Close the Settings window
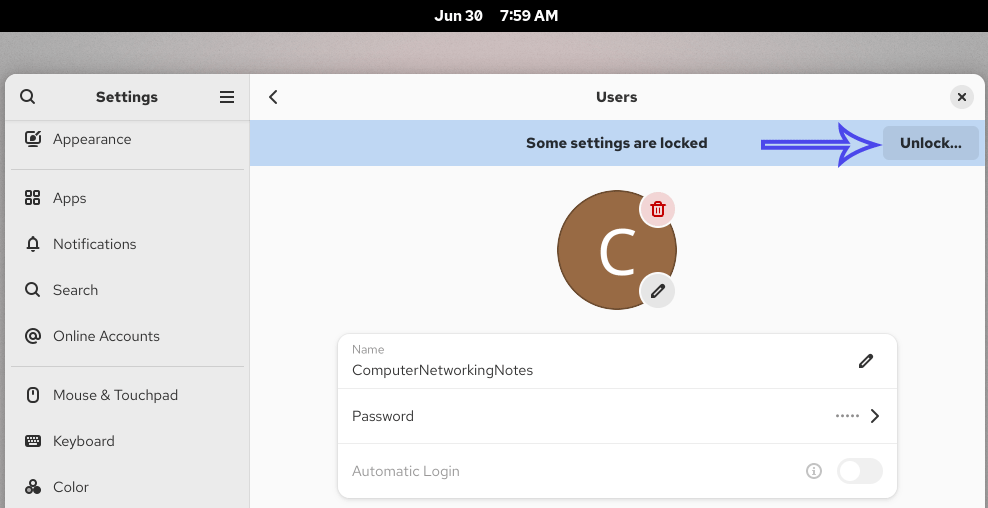This screenshot has height=508, width=988. tap(962, 97)
